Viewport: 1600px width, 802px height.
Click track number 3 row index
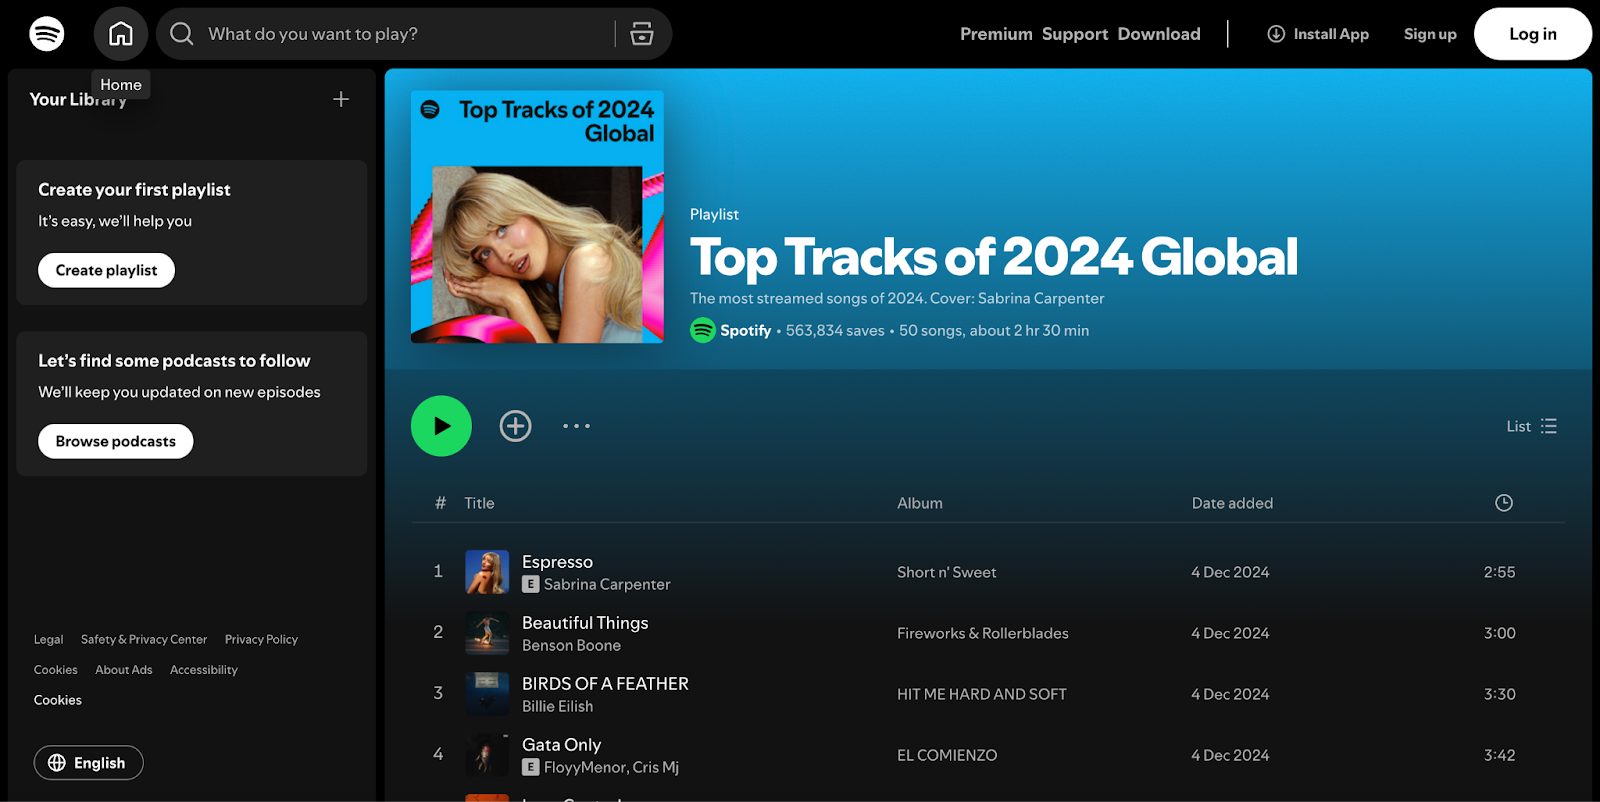(438, 693)
